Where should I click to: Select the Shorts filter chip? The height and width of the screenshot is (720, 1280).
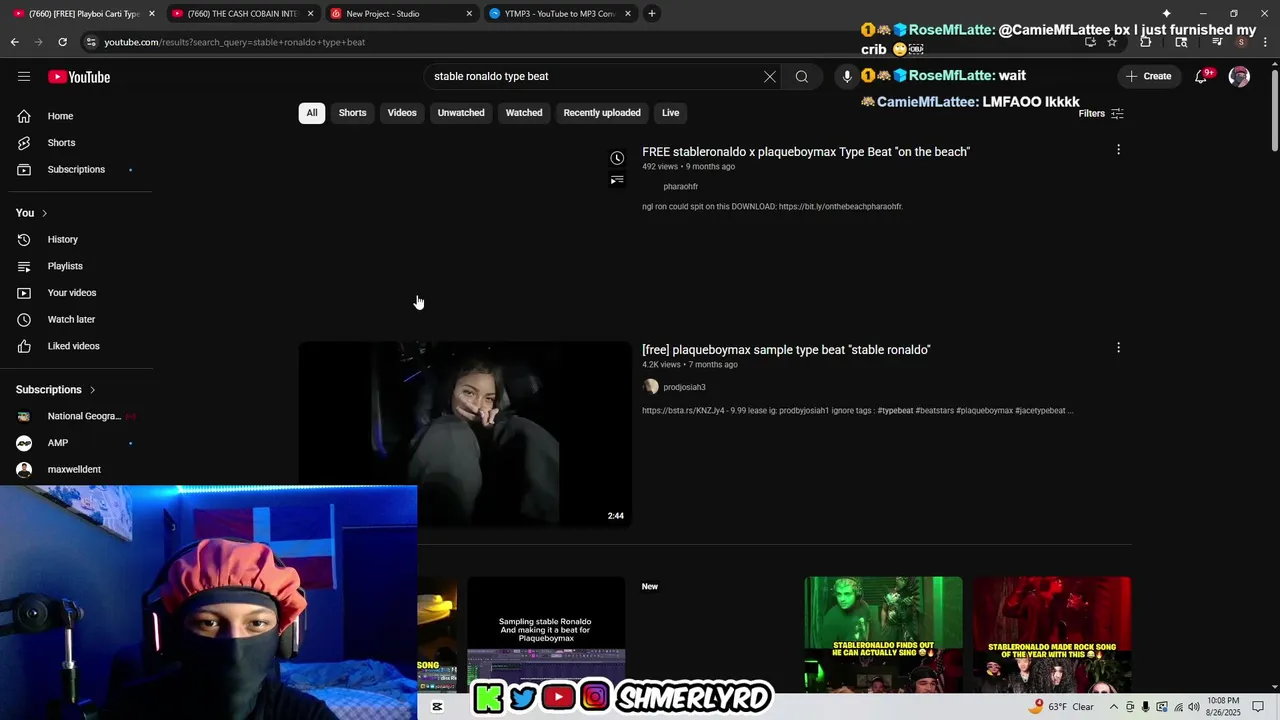tap(352, 113)
